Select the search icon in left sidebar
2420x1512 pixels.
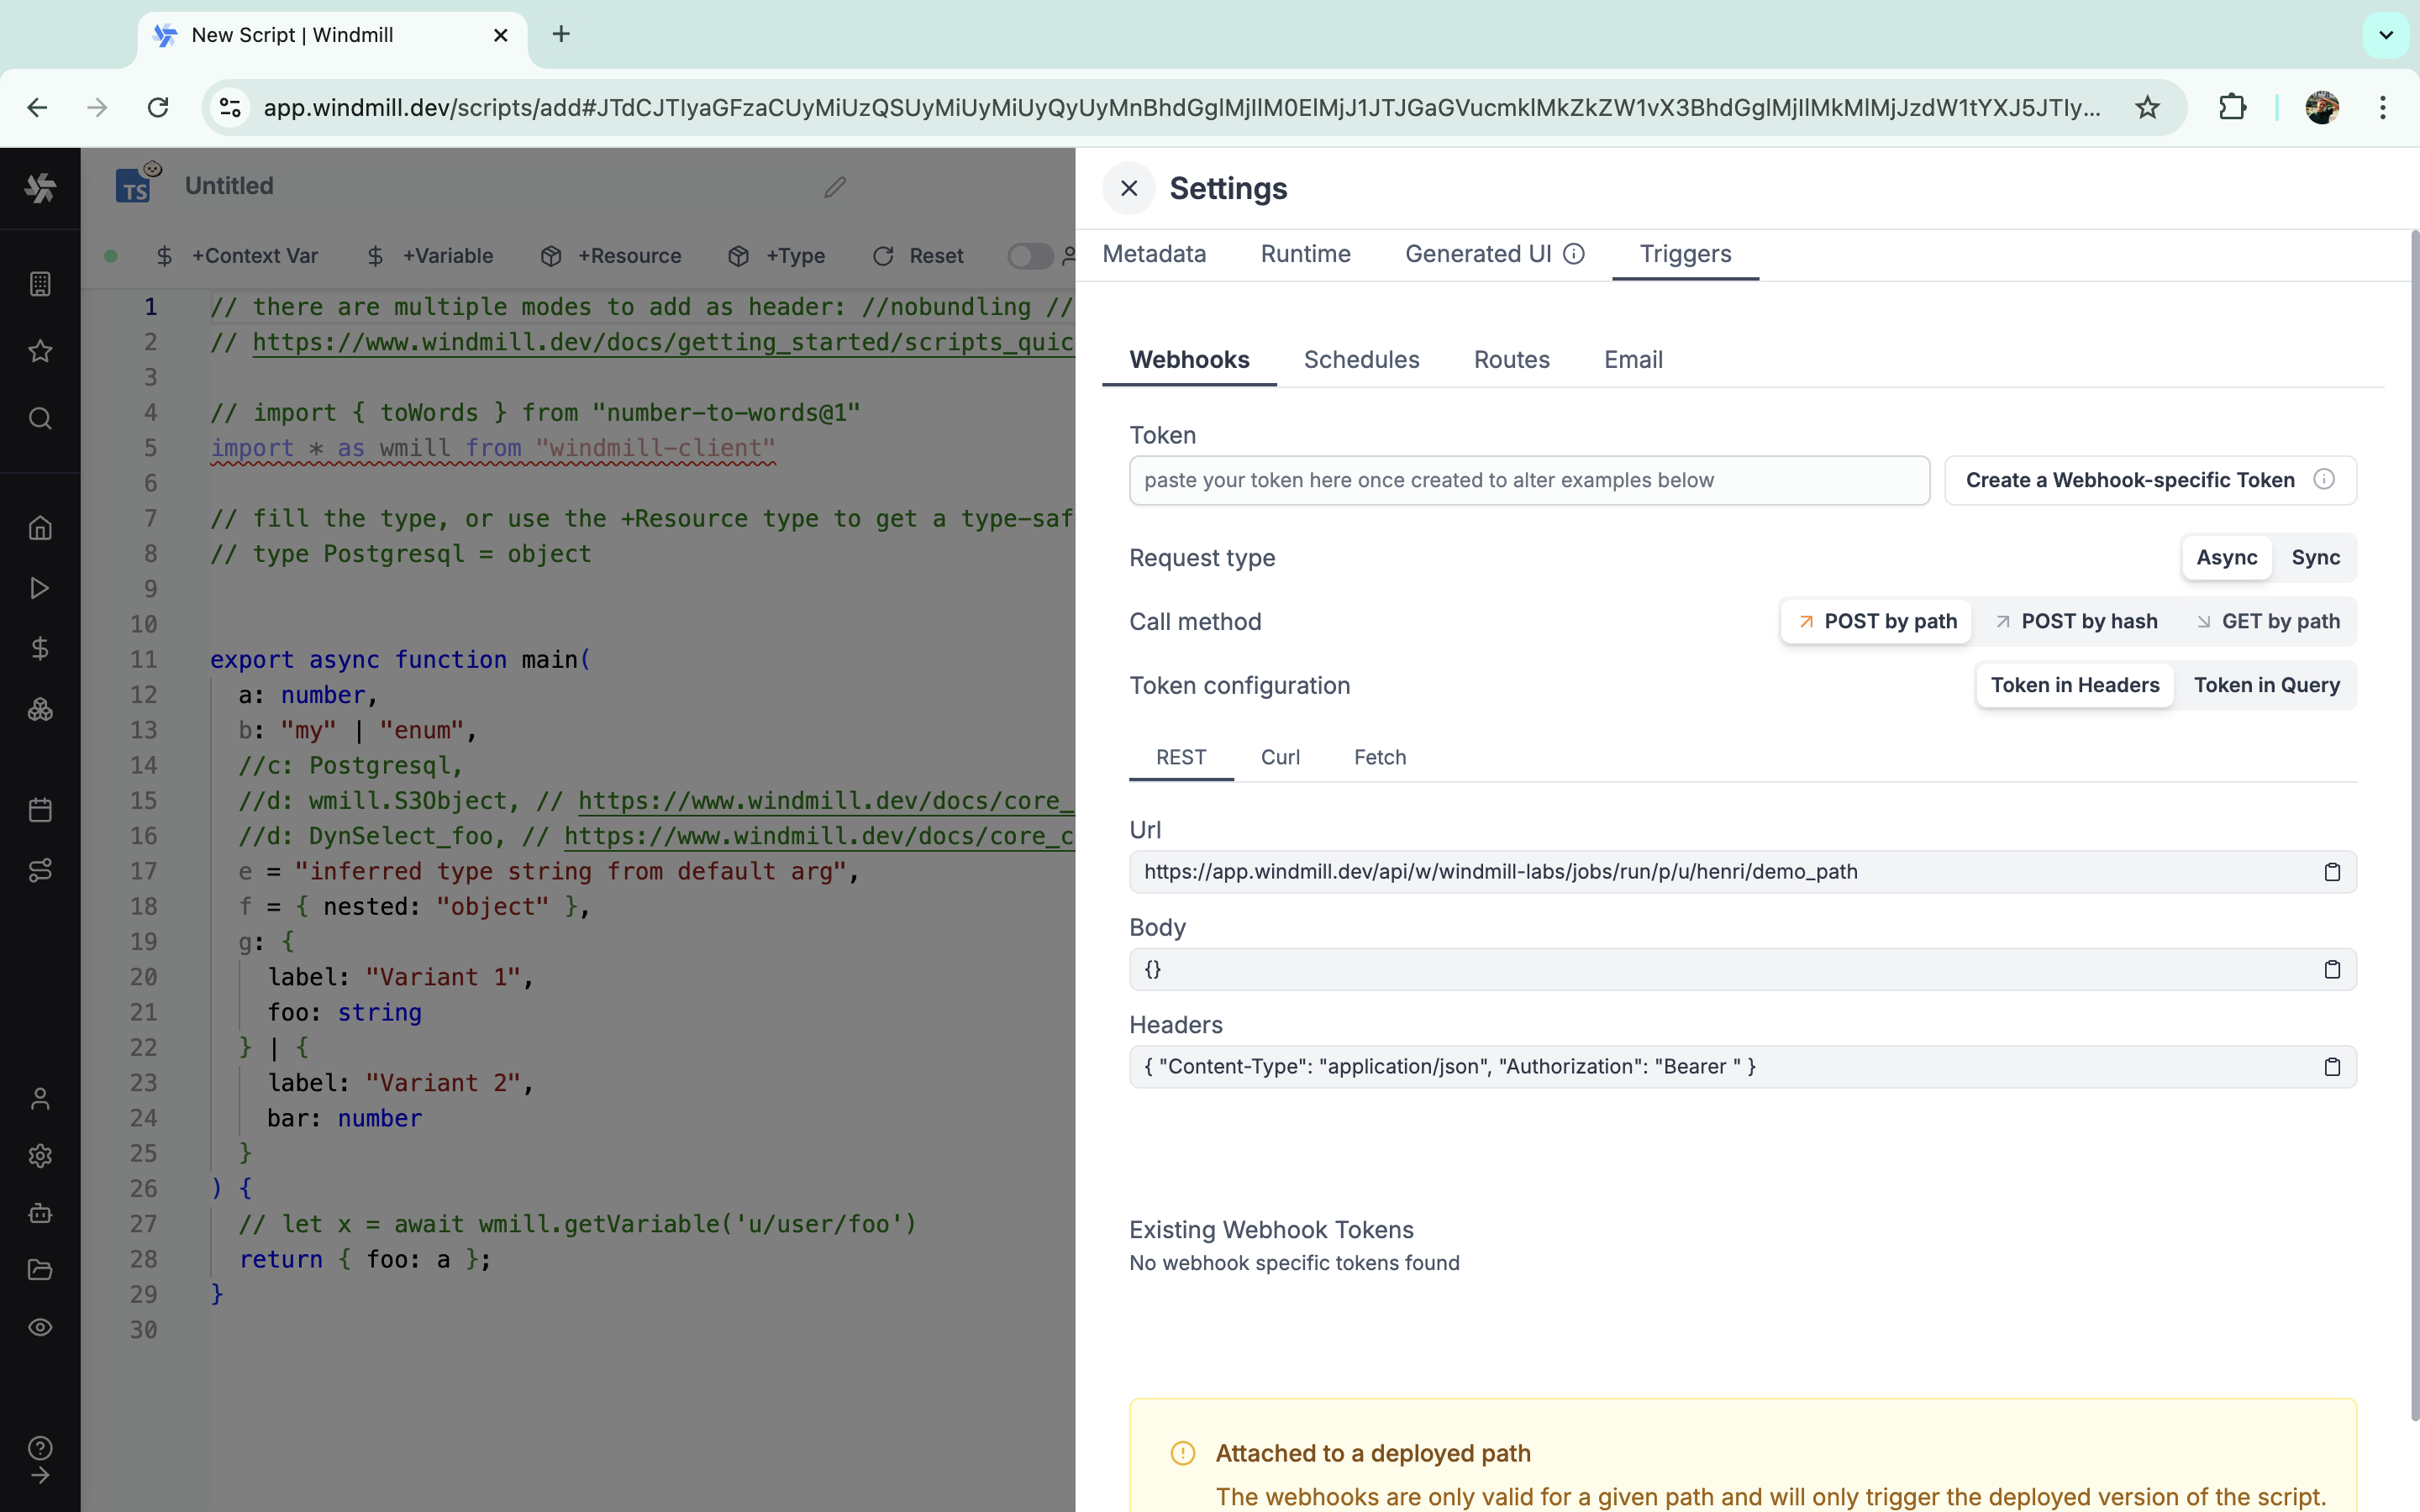click(x=40, y=417)
